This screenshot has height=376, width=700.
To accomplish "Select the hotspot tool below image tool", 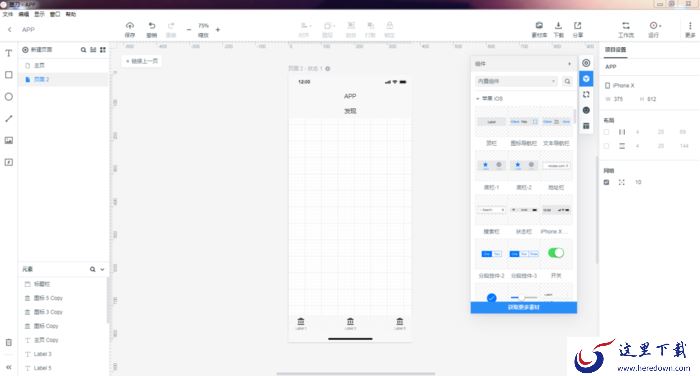I will tap(8, 162).
